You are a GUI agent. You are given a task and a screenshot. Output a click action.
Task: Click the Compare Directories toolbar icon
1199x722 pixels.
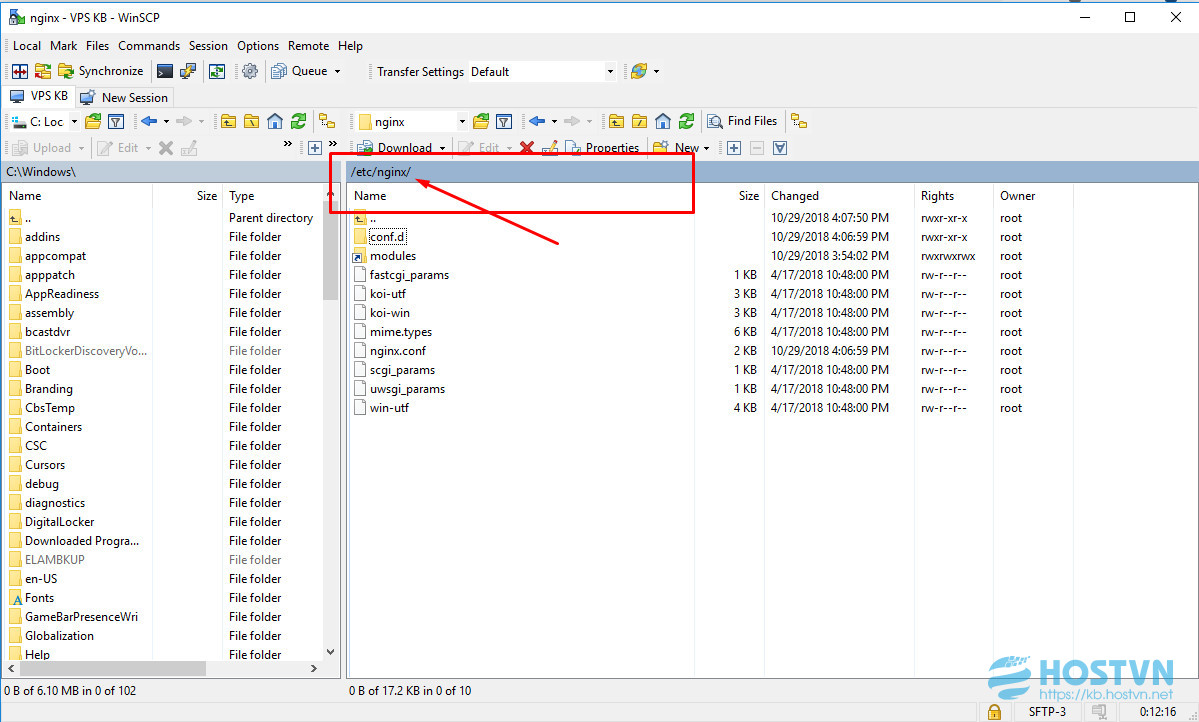20,71
